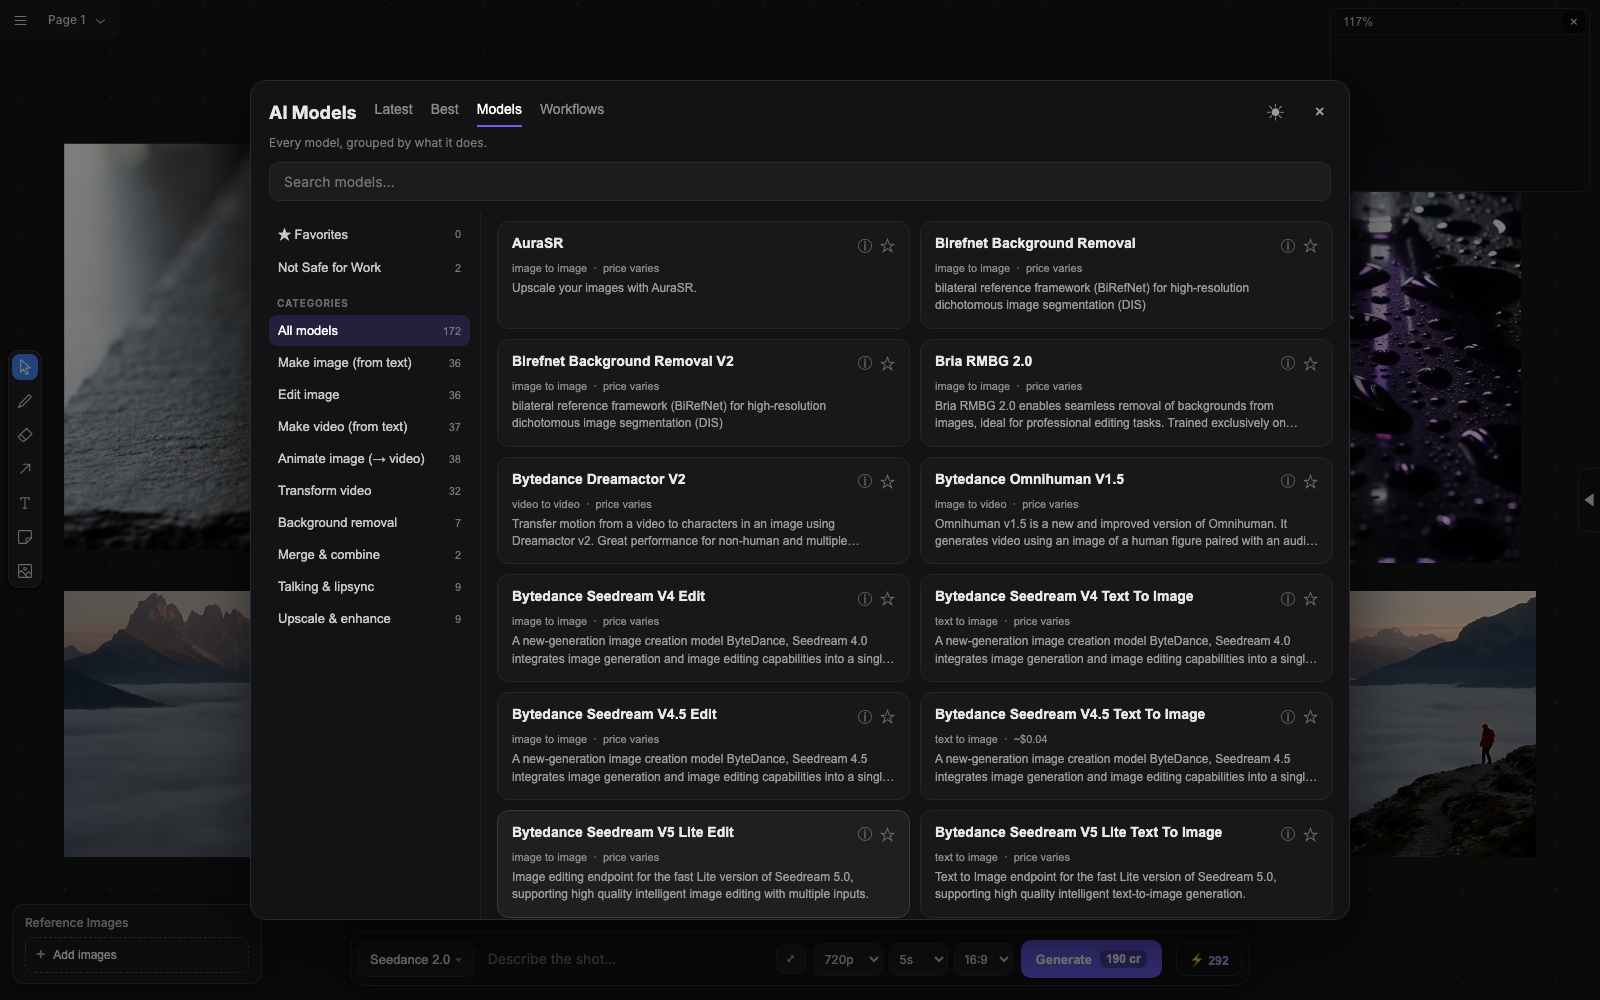Favorite the AuraSR model
Image resolution: width=1600 pixels, height=1000 pixels.
pos(887,246)
